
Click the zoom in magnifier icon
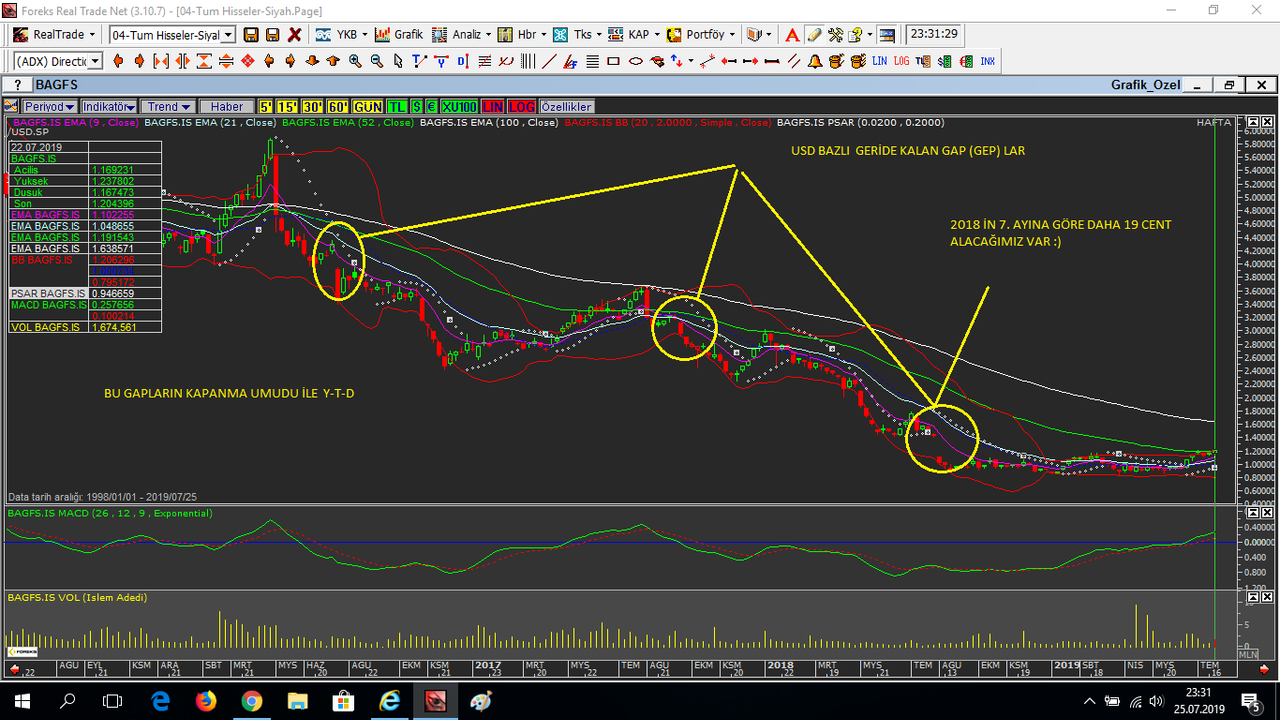355,61
